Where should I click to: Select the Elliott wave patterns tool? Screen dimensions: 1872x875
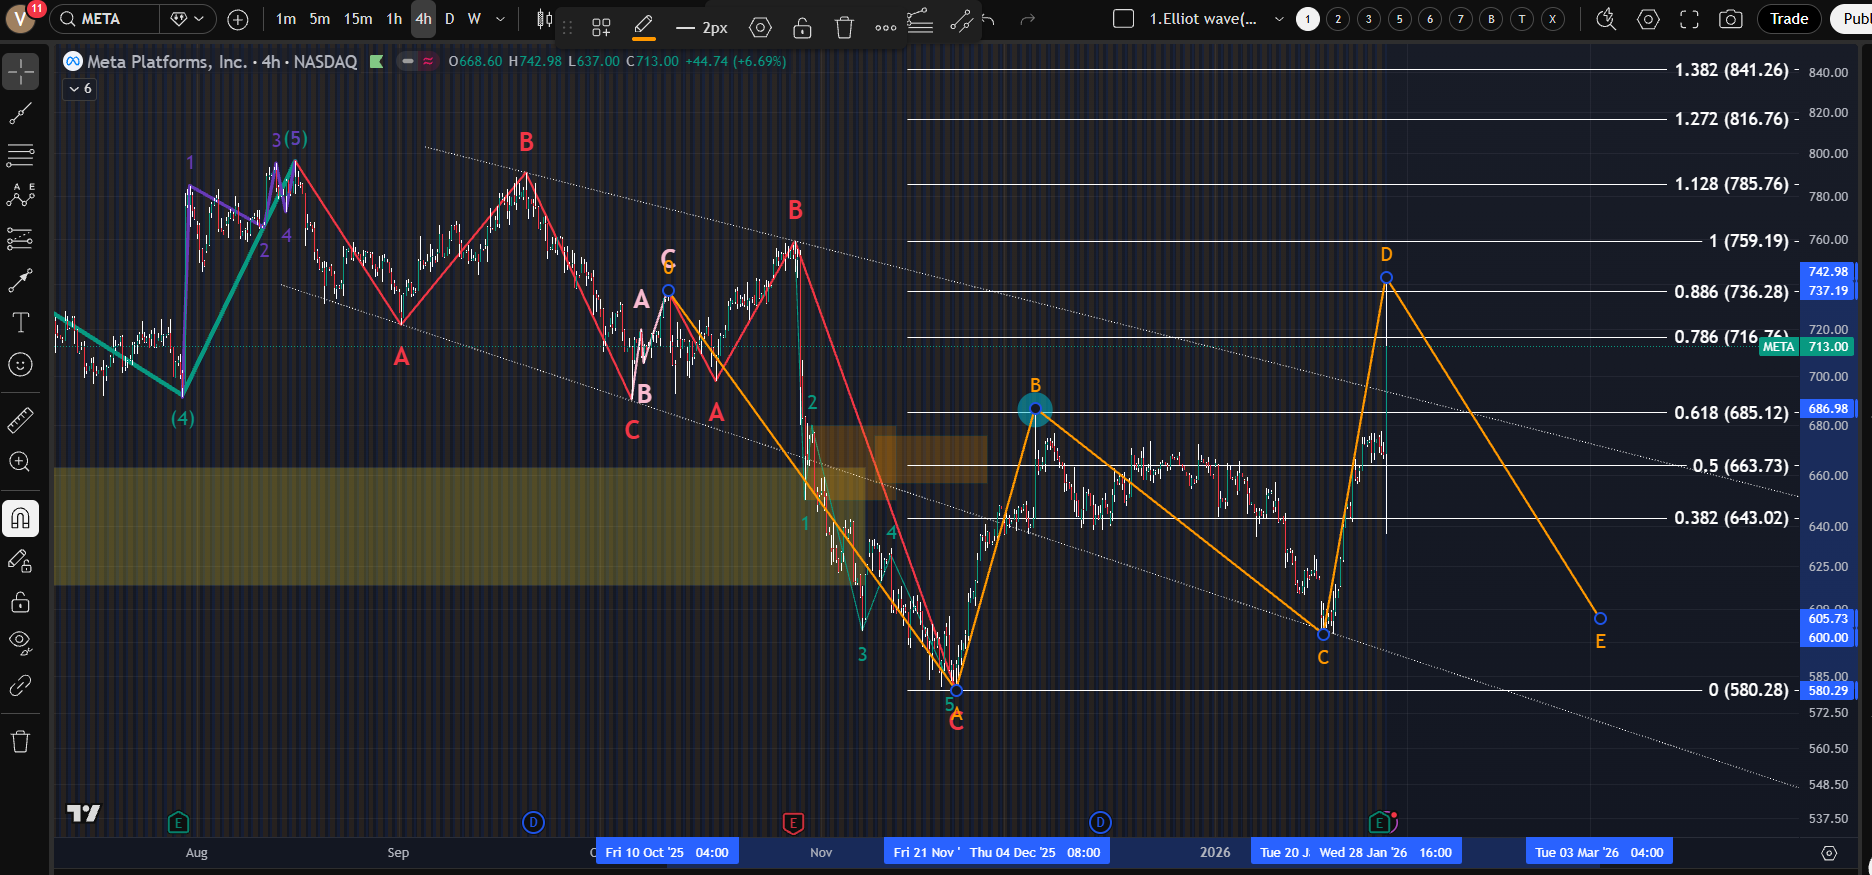tap(20, 196)
